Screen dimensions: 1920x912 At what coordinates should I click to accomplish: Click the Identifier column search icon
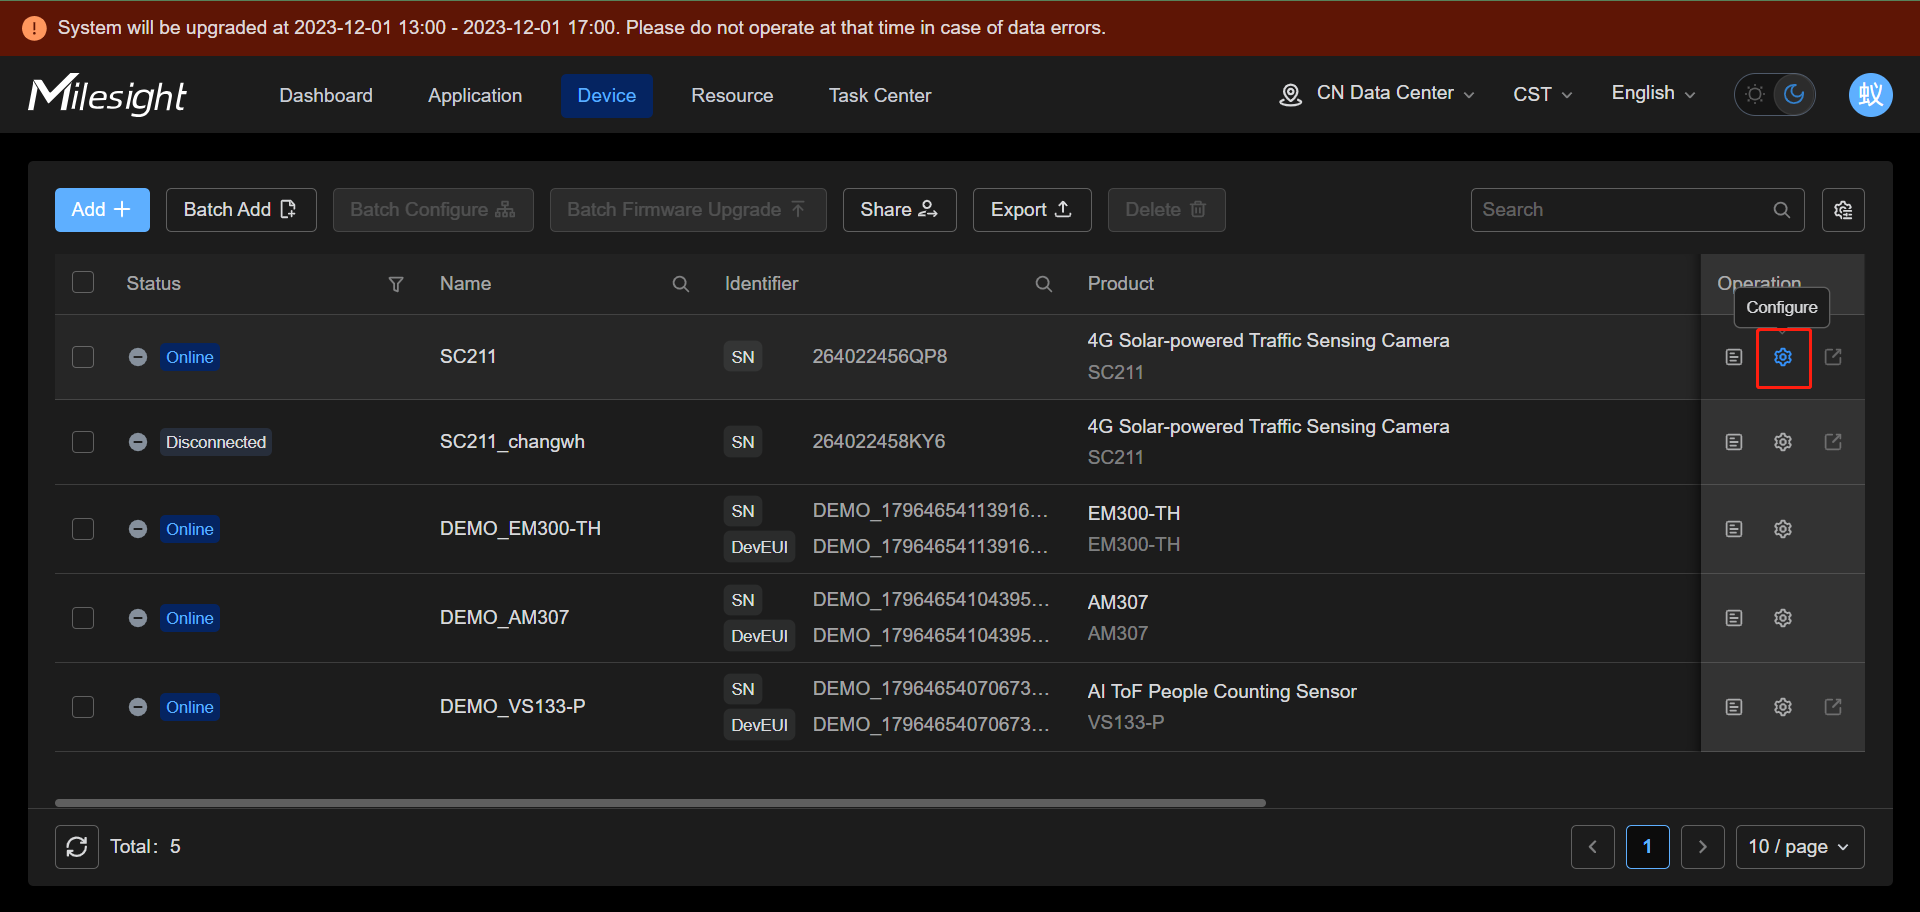(1044, 284)
